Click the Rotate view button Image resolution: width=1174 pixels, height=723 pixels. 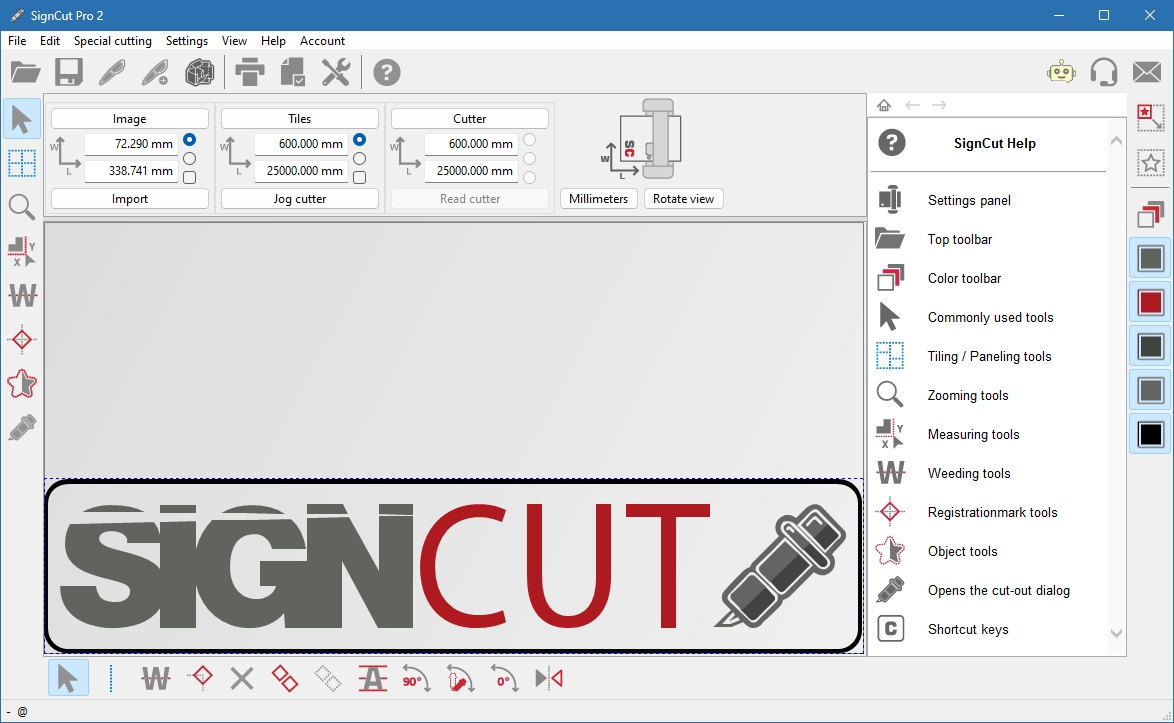click(683, 198)
